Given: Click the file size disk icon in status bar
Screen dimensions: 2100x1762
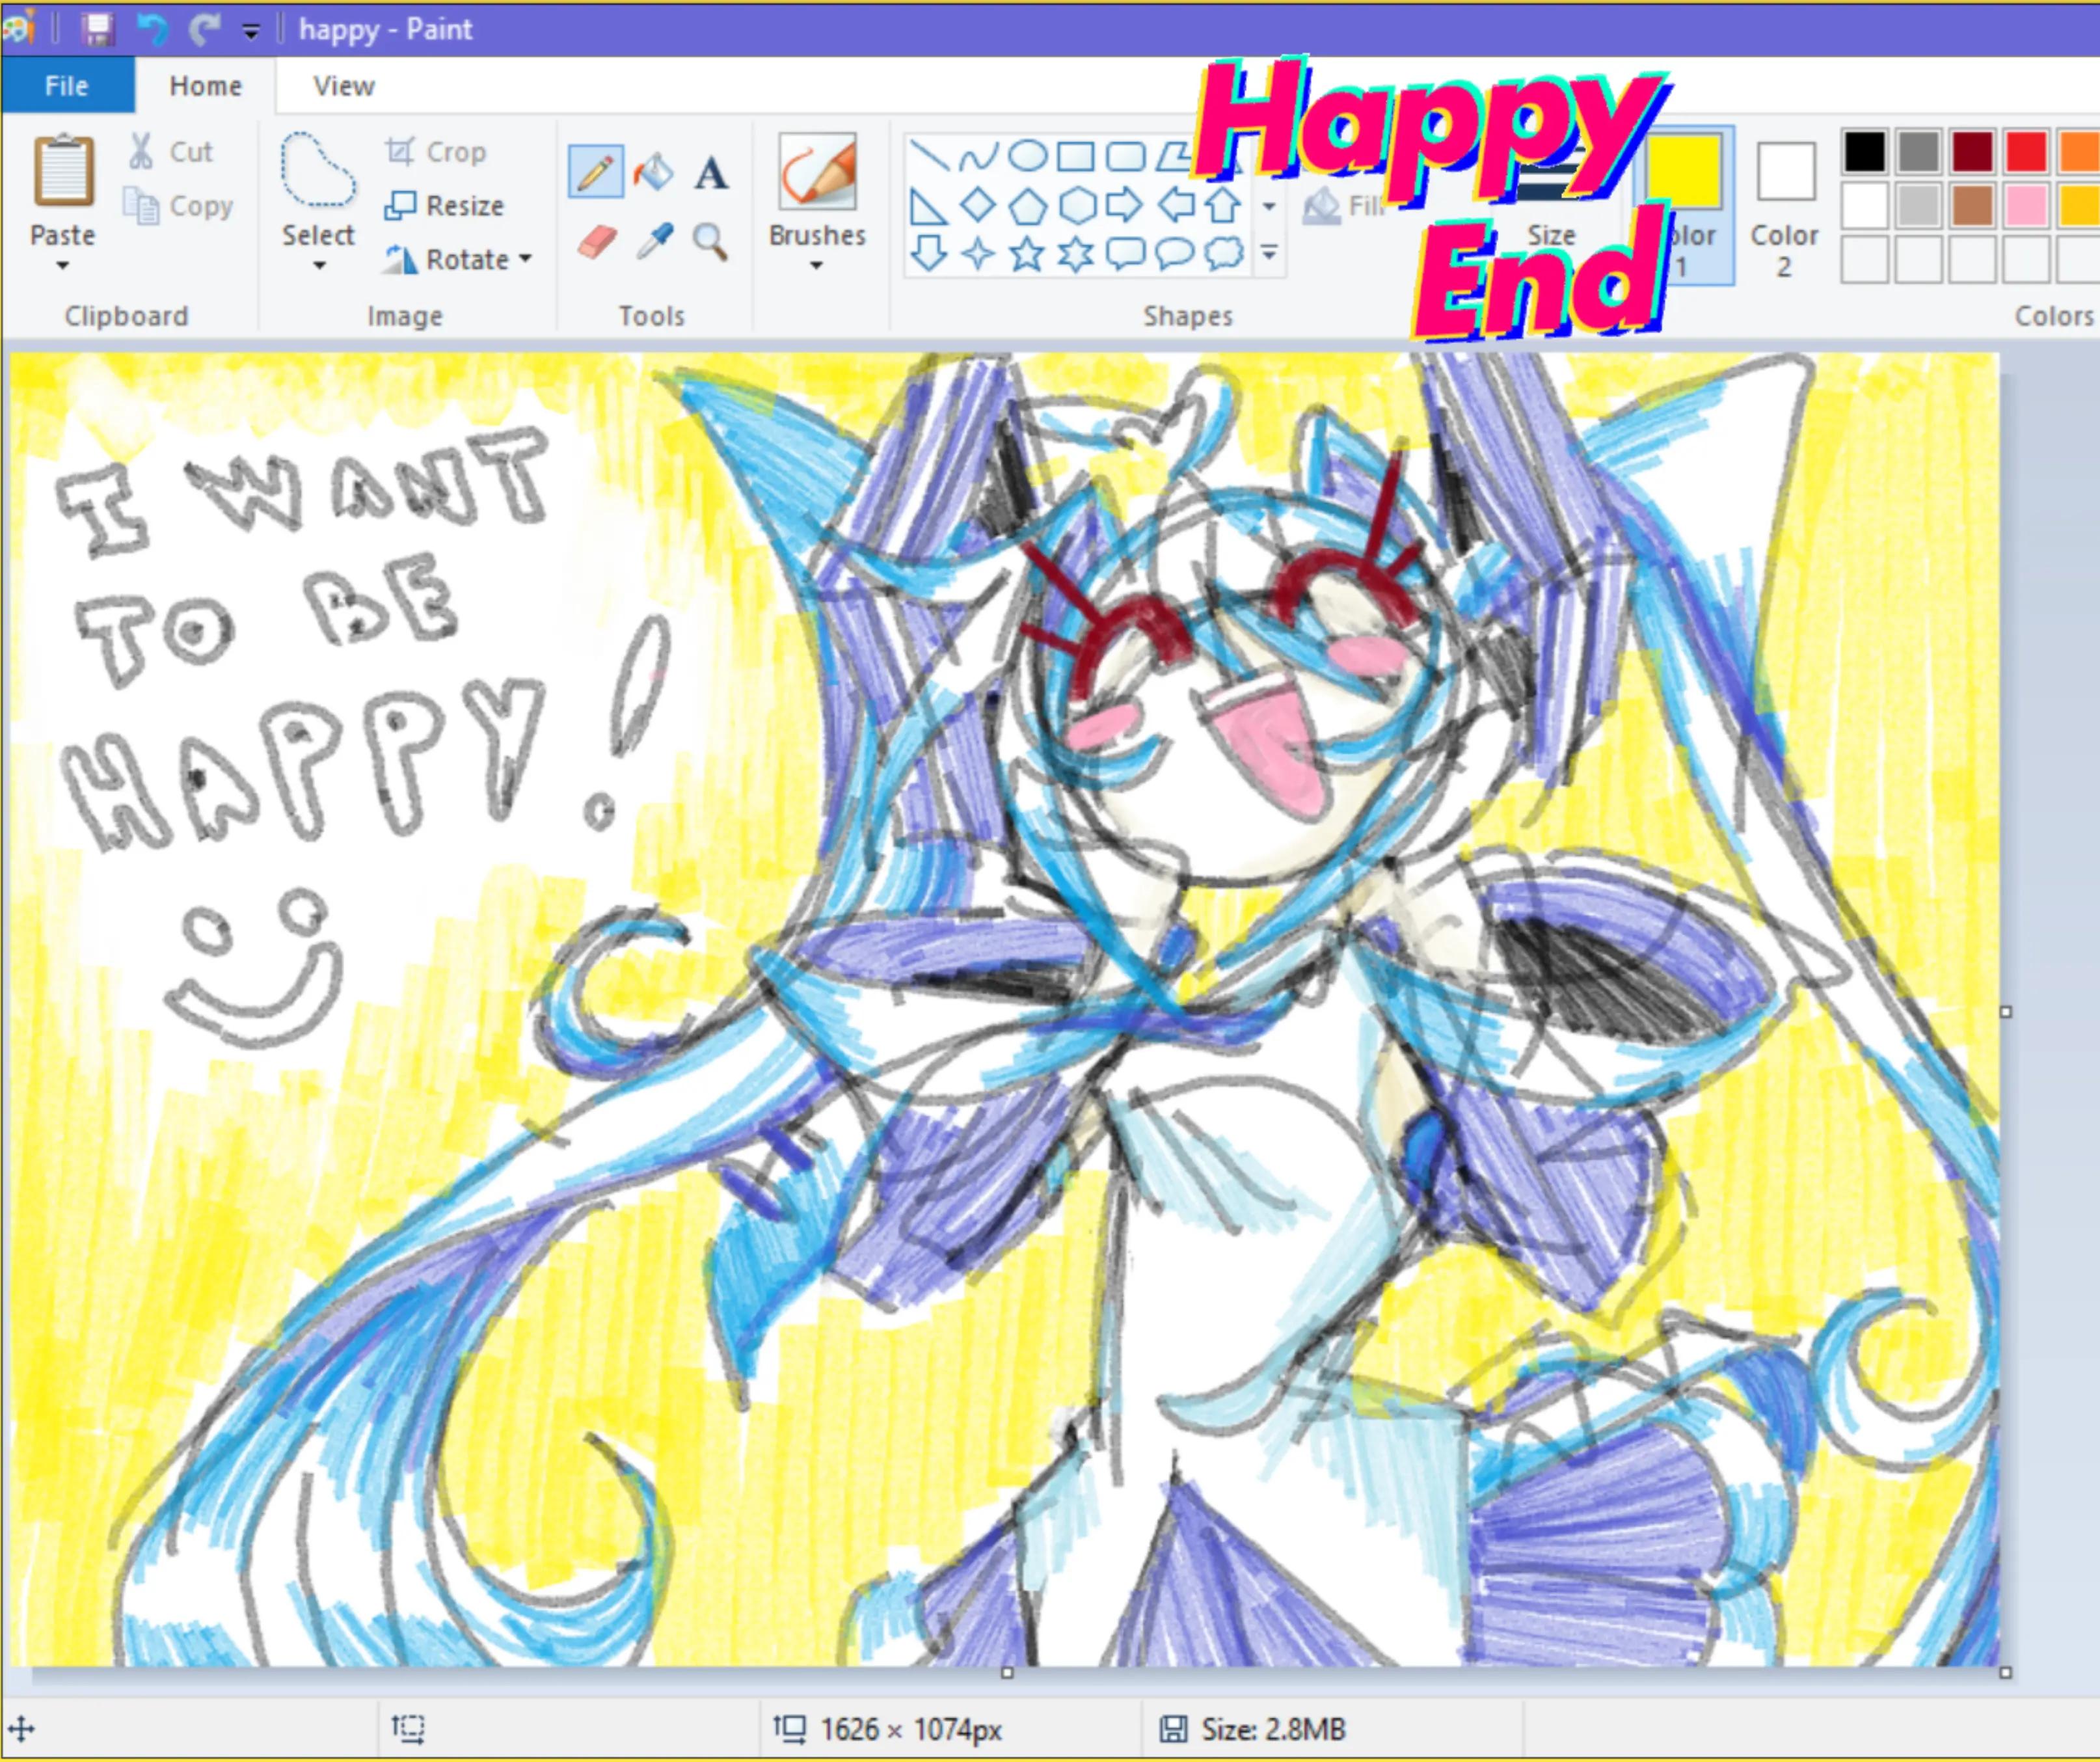Looking at the screenshot, I should (x=1173, y=1729).
